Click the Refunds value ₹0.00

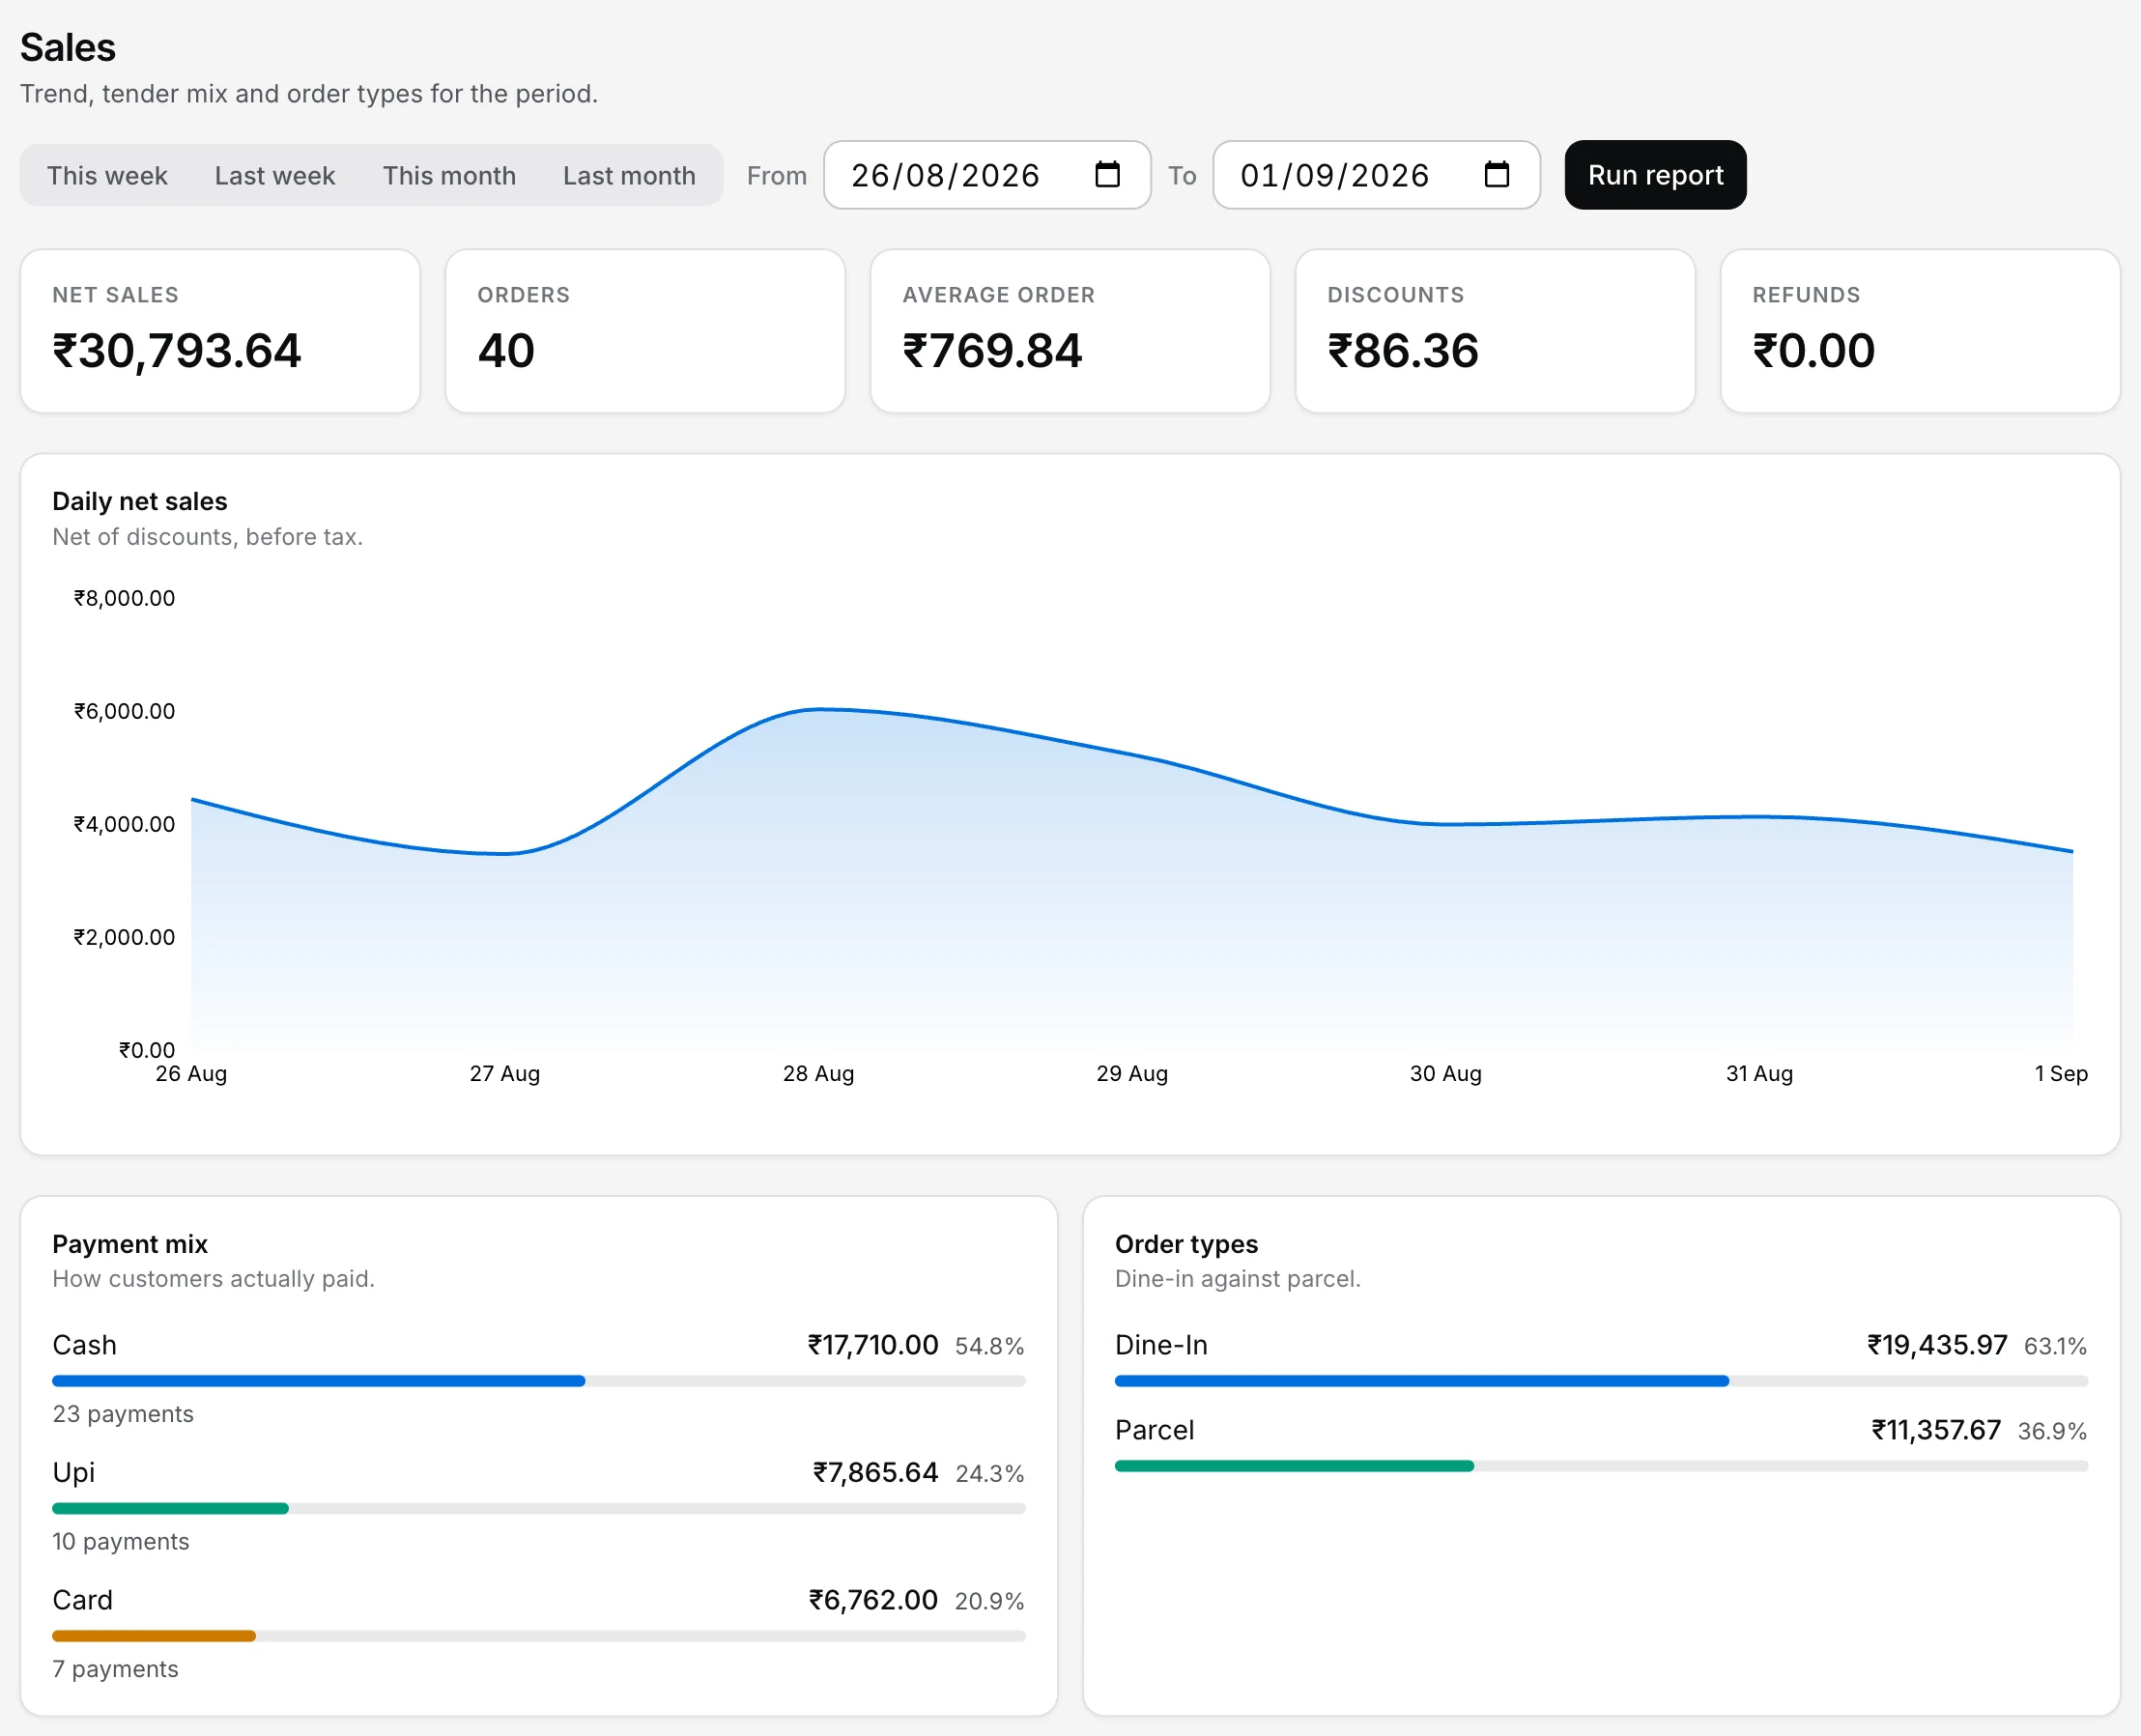(x=1814, y=351)
